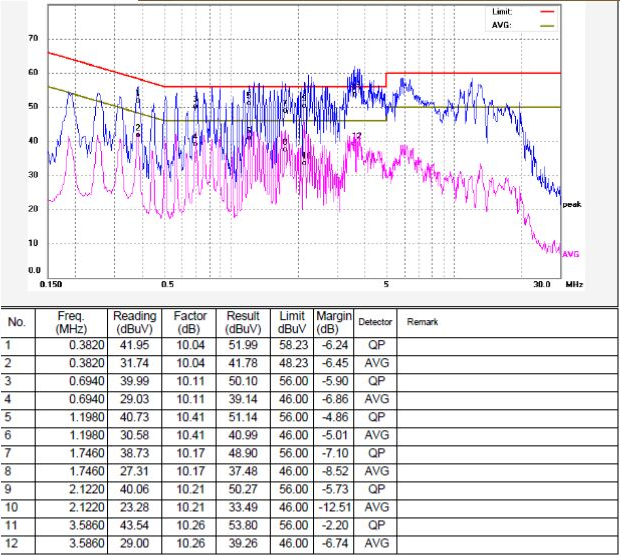Click the 70 level axis label
The width and height of the screenshot is (620, 555).
tap(33, 38)
